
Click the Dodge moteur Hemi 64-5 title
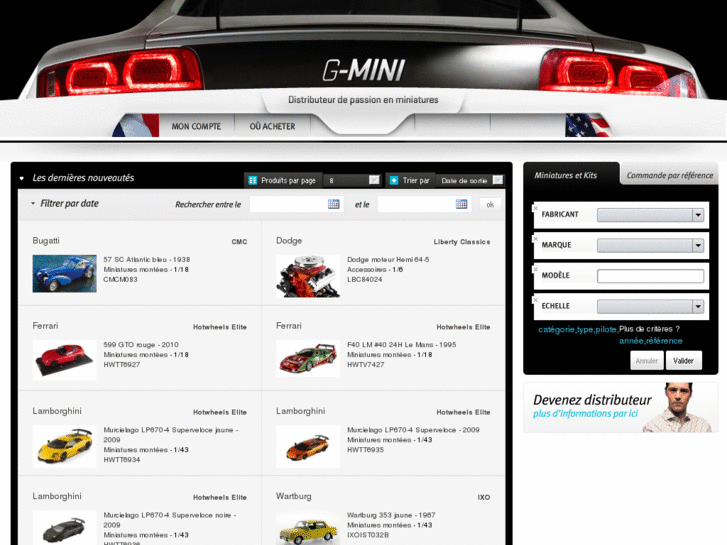388,259
